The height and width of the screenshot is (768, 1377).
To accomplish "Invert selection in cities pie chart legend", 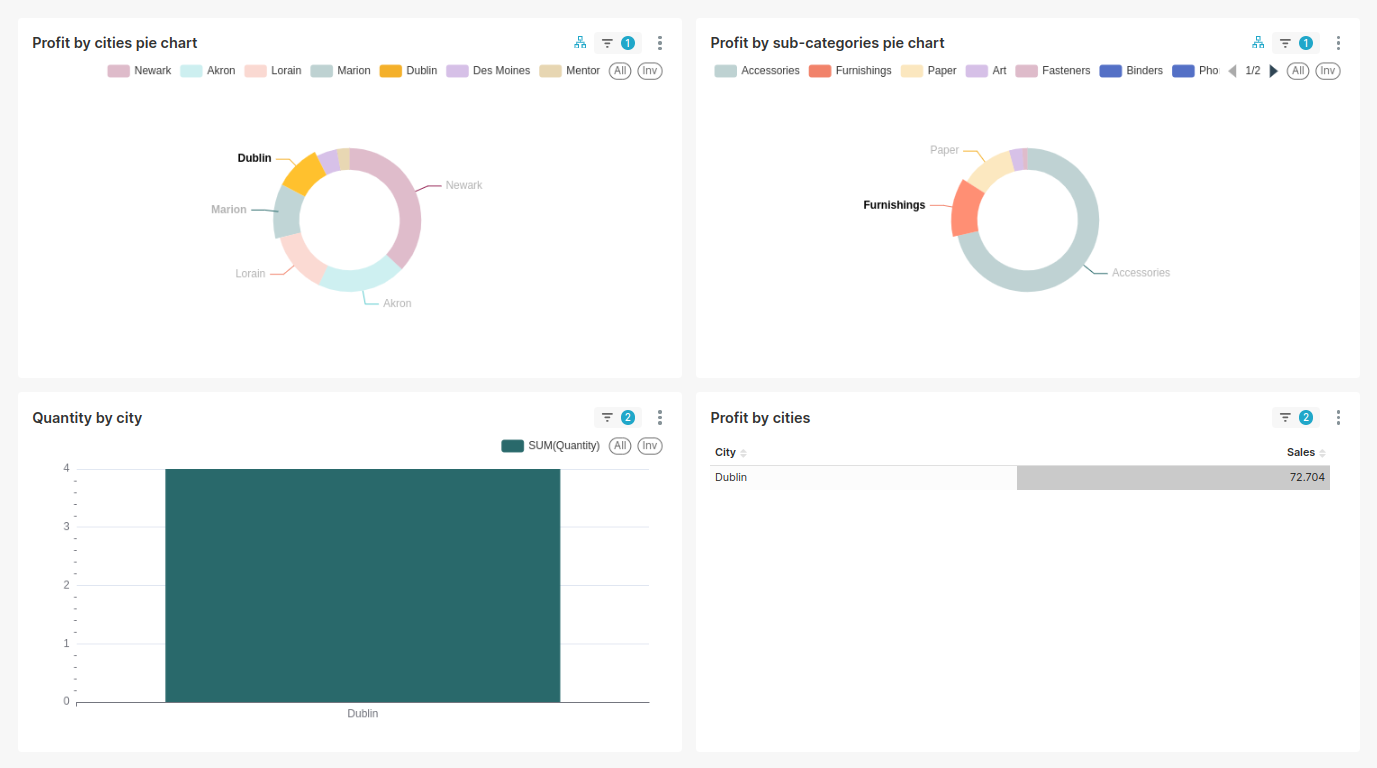I will coord(650,71).
